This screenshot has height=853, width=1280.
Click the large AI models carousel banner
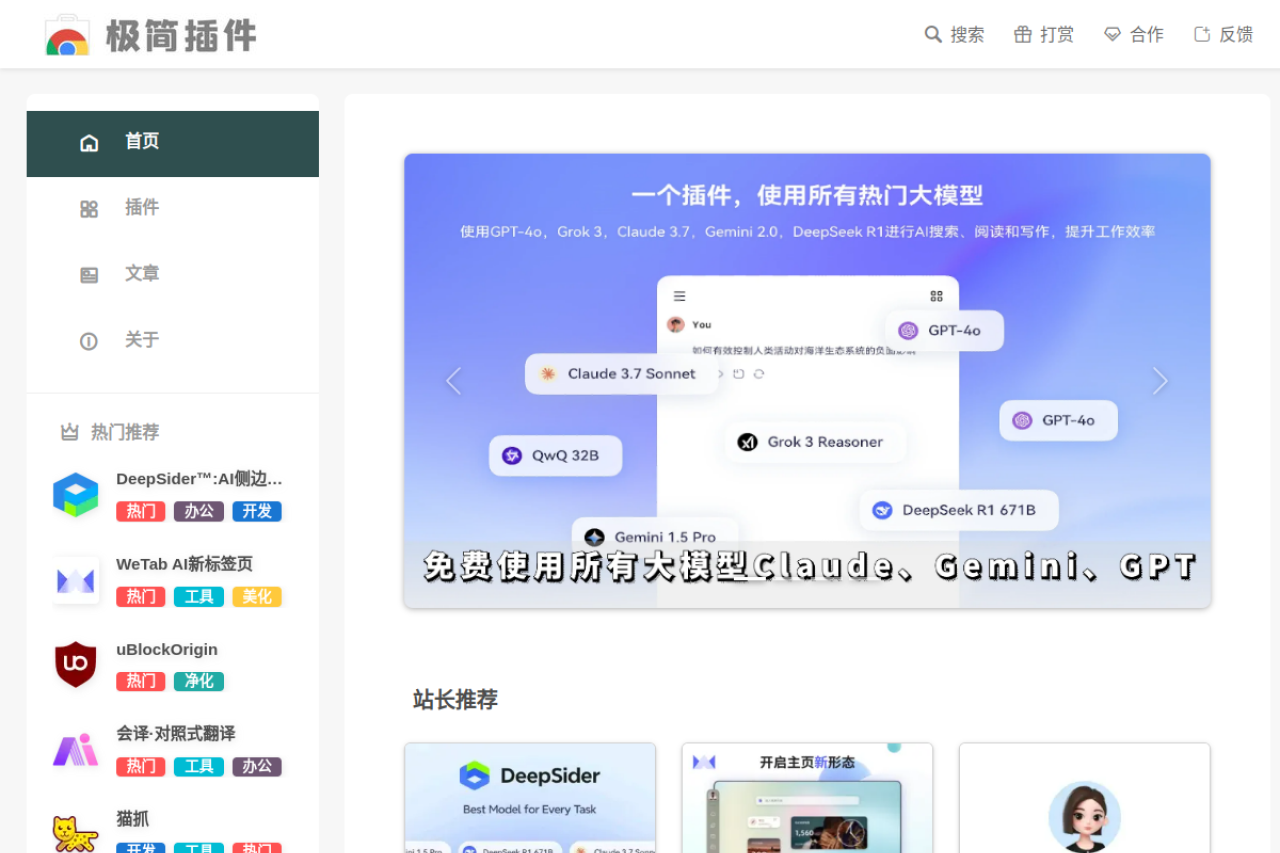click(x=807, y=380)
